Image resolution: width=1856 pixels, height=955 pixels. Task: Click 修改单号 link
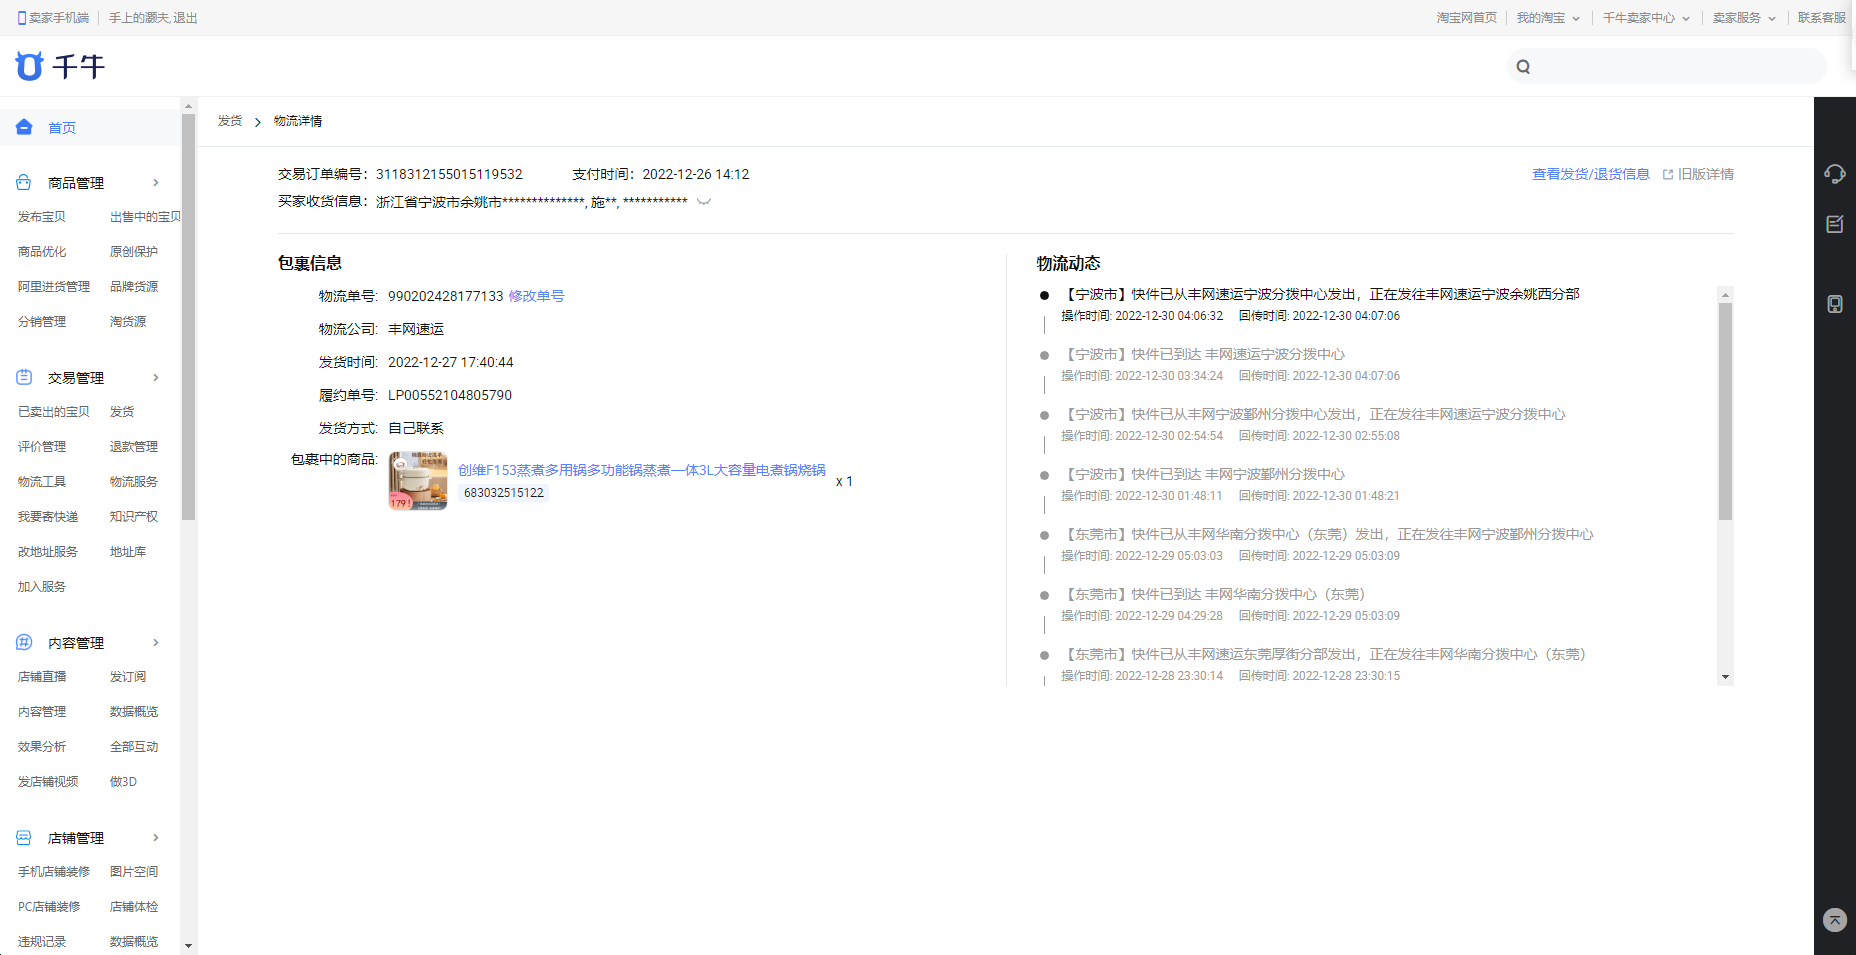point(536,296)
